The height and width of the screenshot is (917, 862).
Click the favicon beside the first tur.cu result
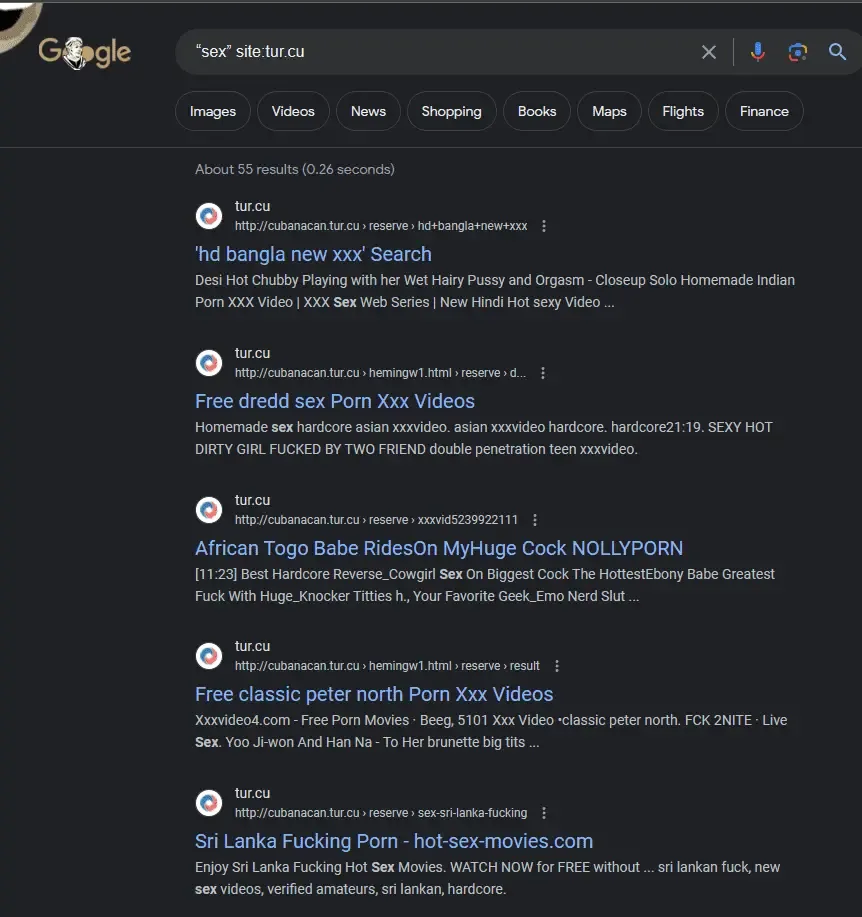pos(209,216)
